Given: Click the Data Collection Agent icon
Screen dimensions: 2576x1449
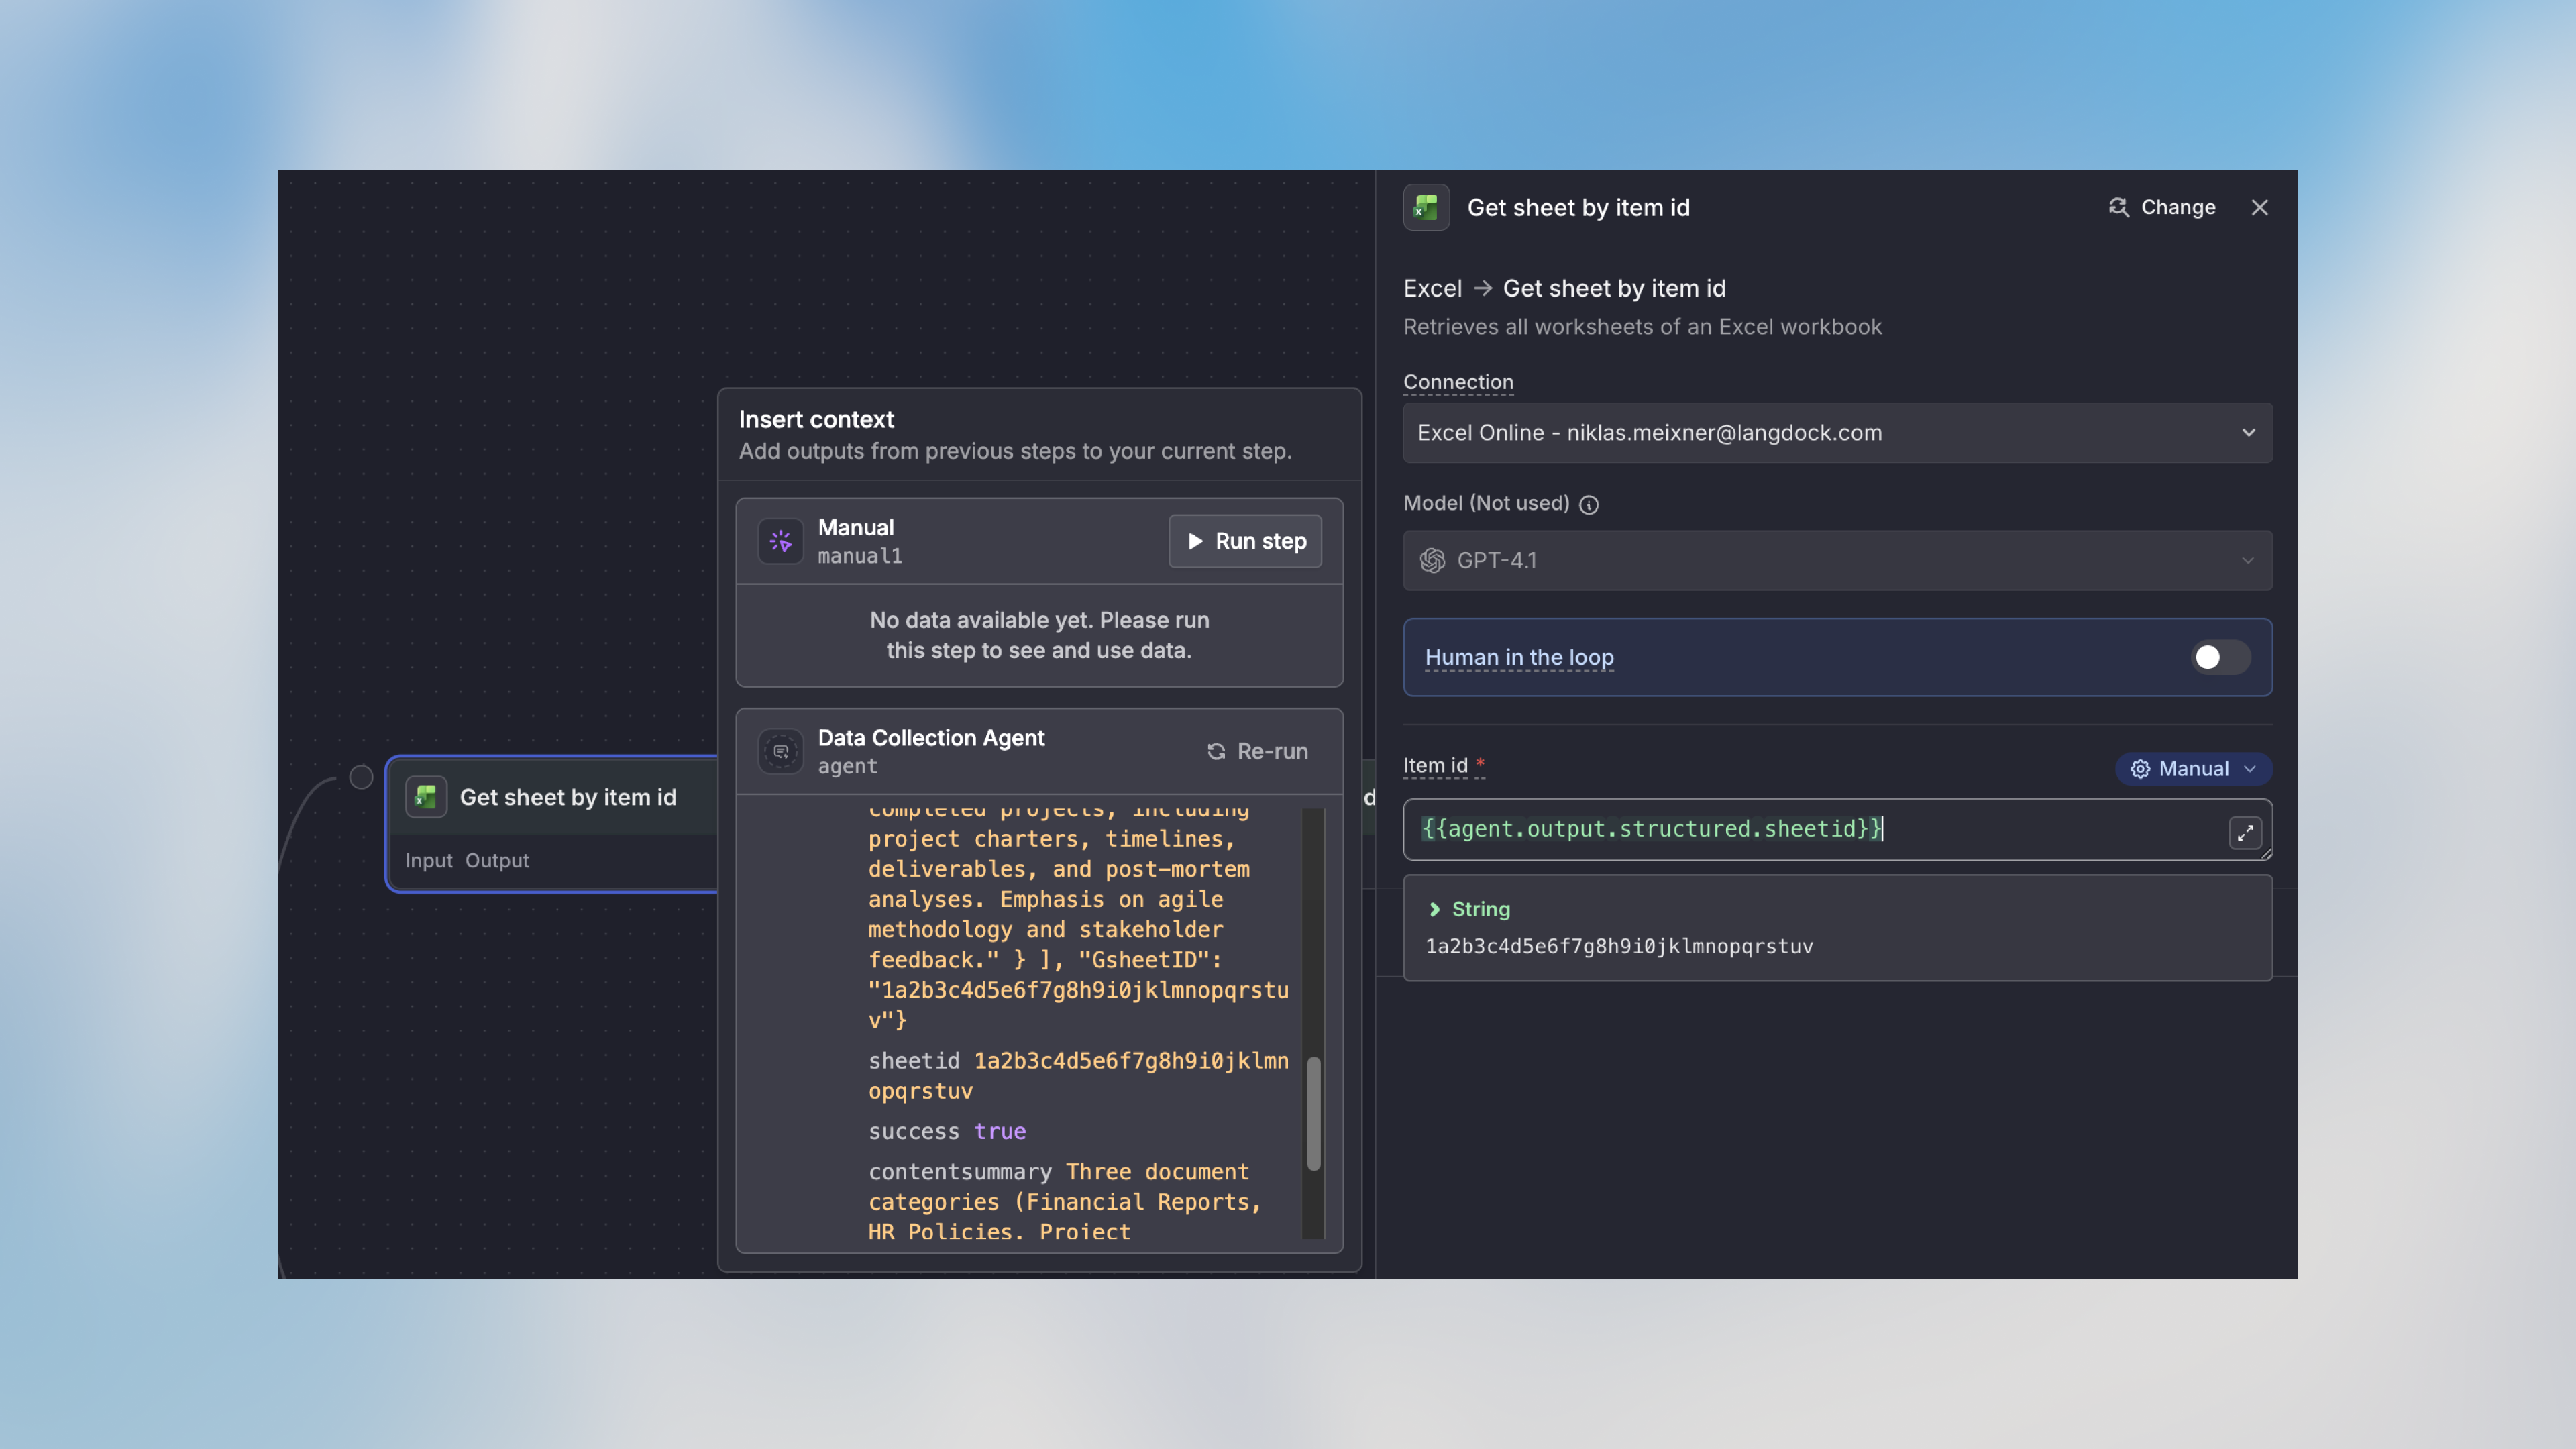Looking at the screenshot, I should [780, 751].
